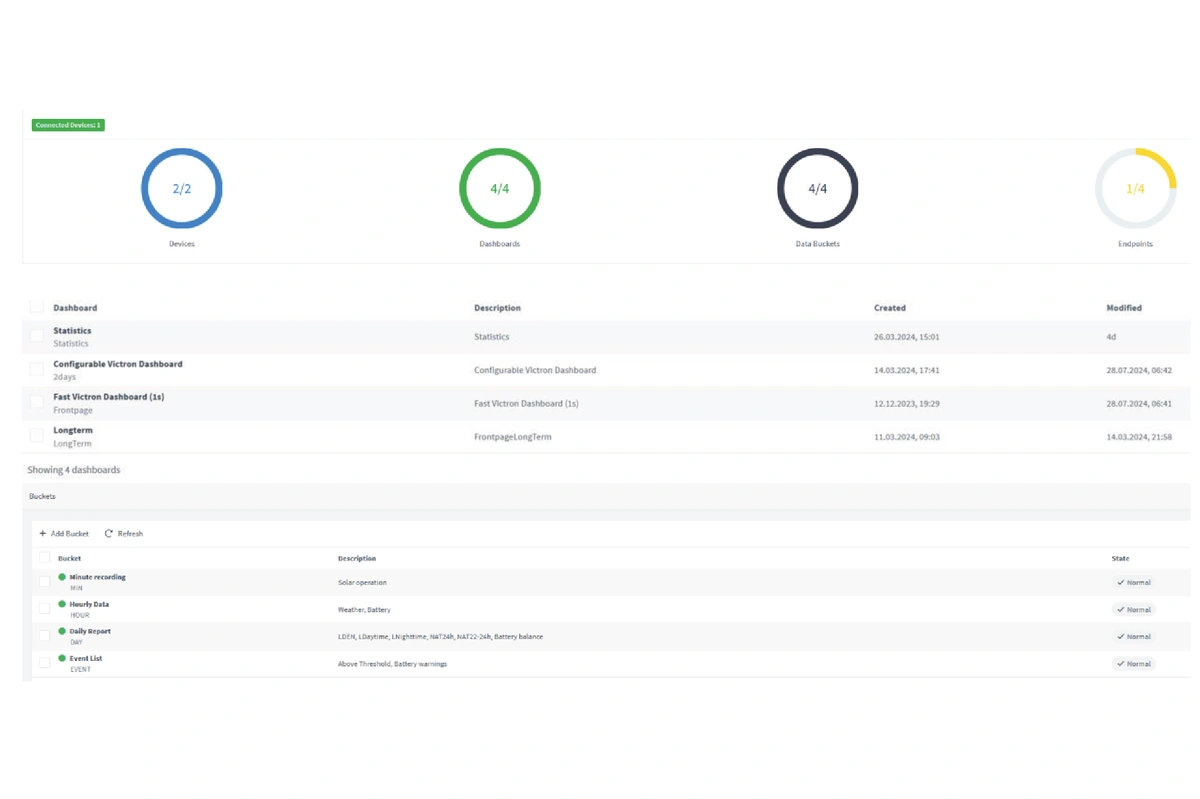Click created date 26.03.2024, 15:01
Viewport: 1200px width, 799px height.
point(907,337)
